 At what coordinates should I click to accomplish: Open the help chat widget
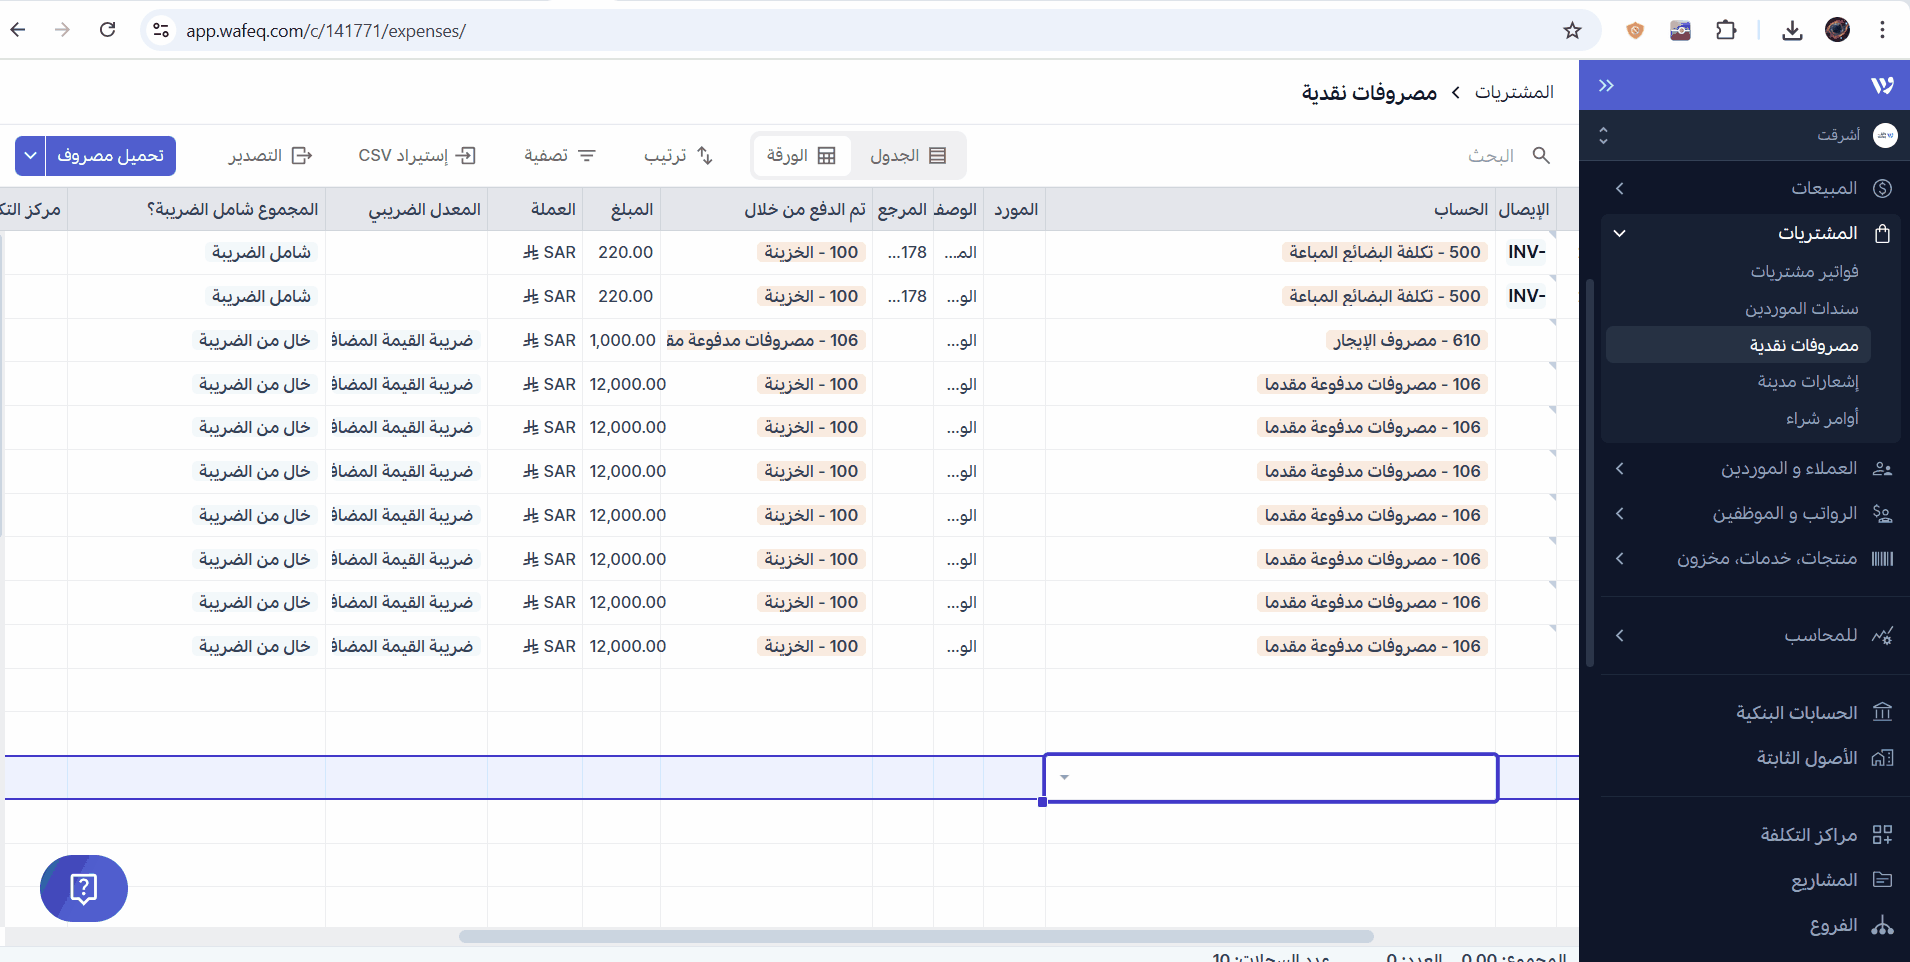point(84,888)
